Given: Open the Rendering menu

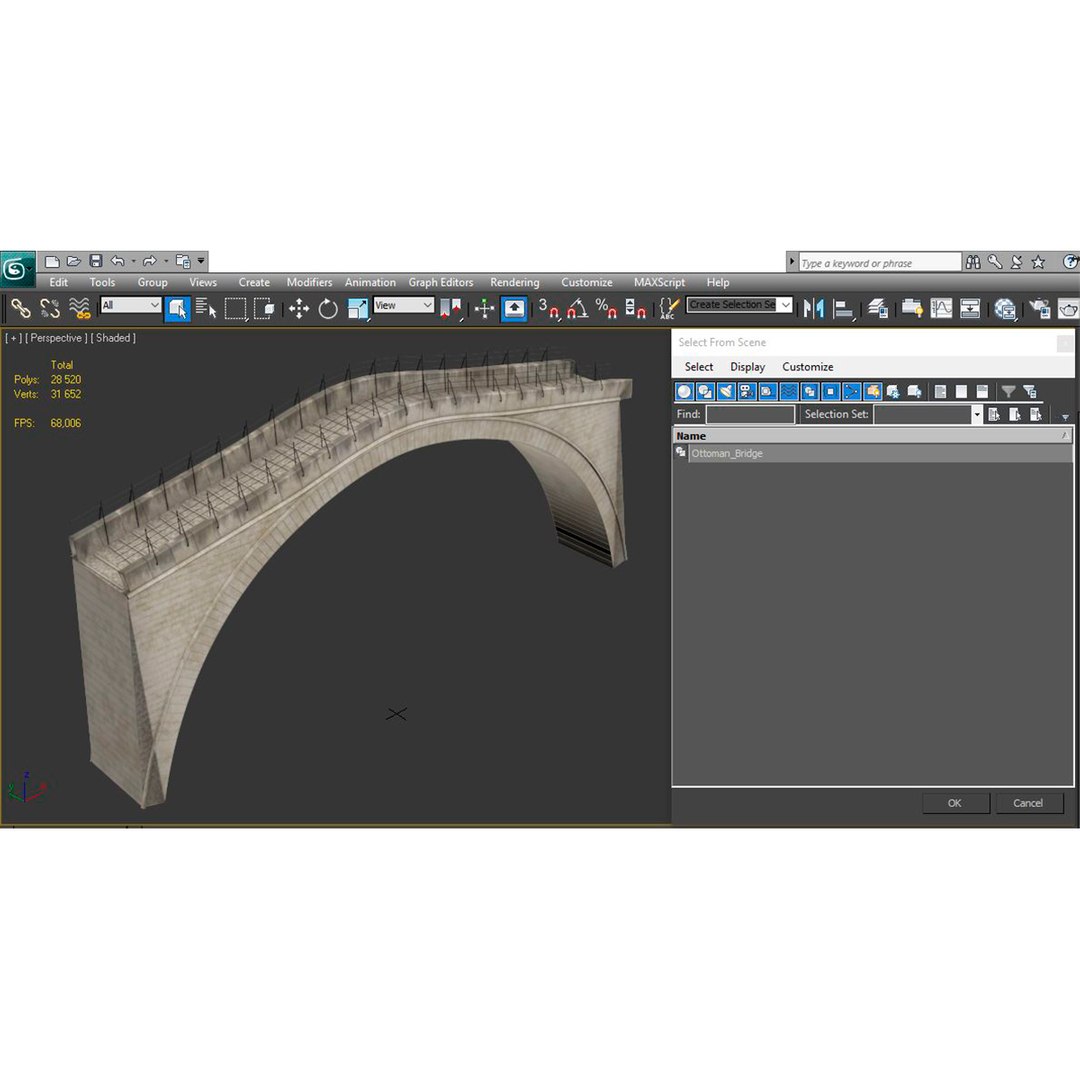Looking at the screenshot, I should coord(515,282).
